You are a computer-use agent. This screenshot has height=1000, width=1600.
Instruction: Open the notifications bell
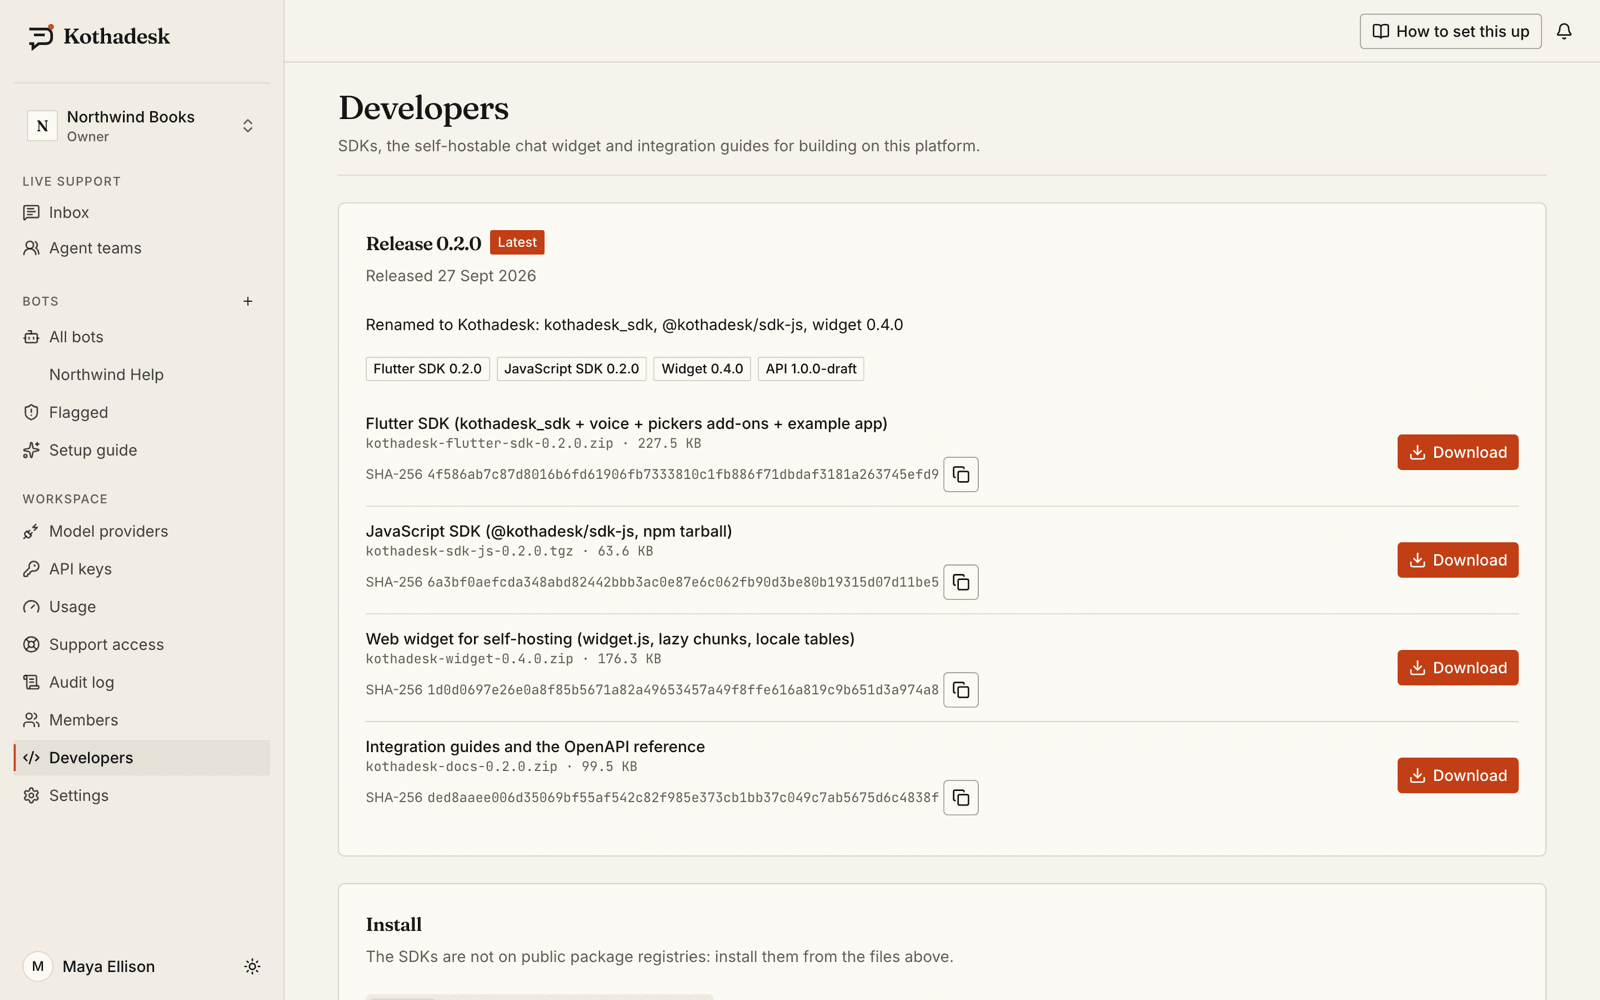tap(1564, 31)
